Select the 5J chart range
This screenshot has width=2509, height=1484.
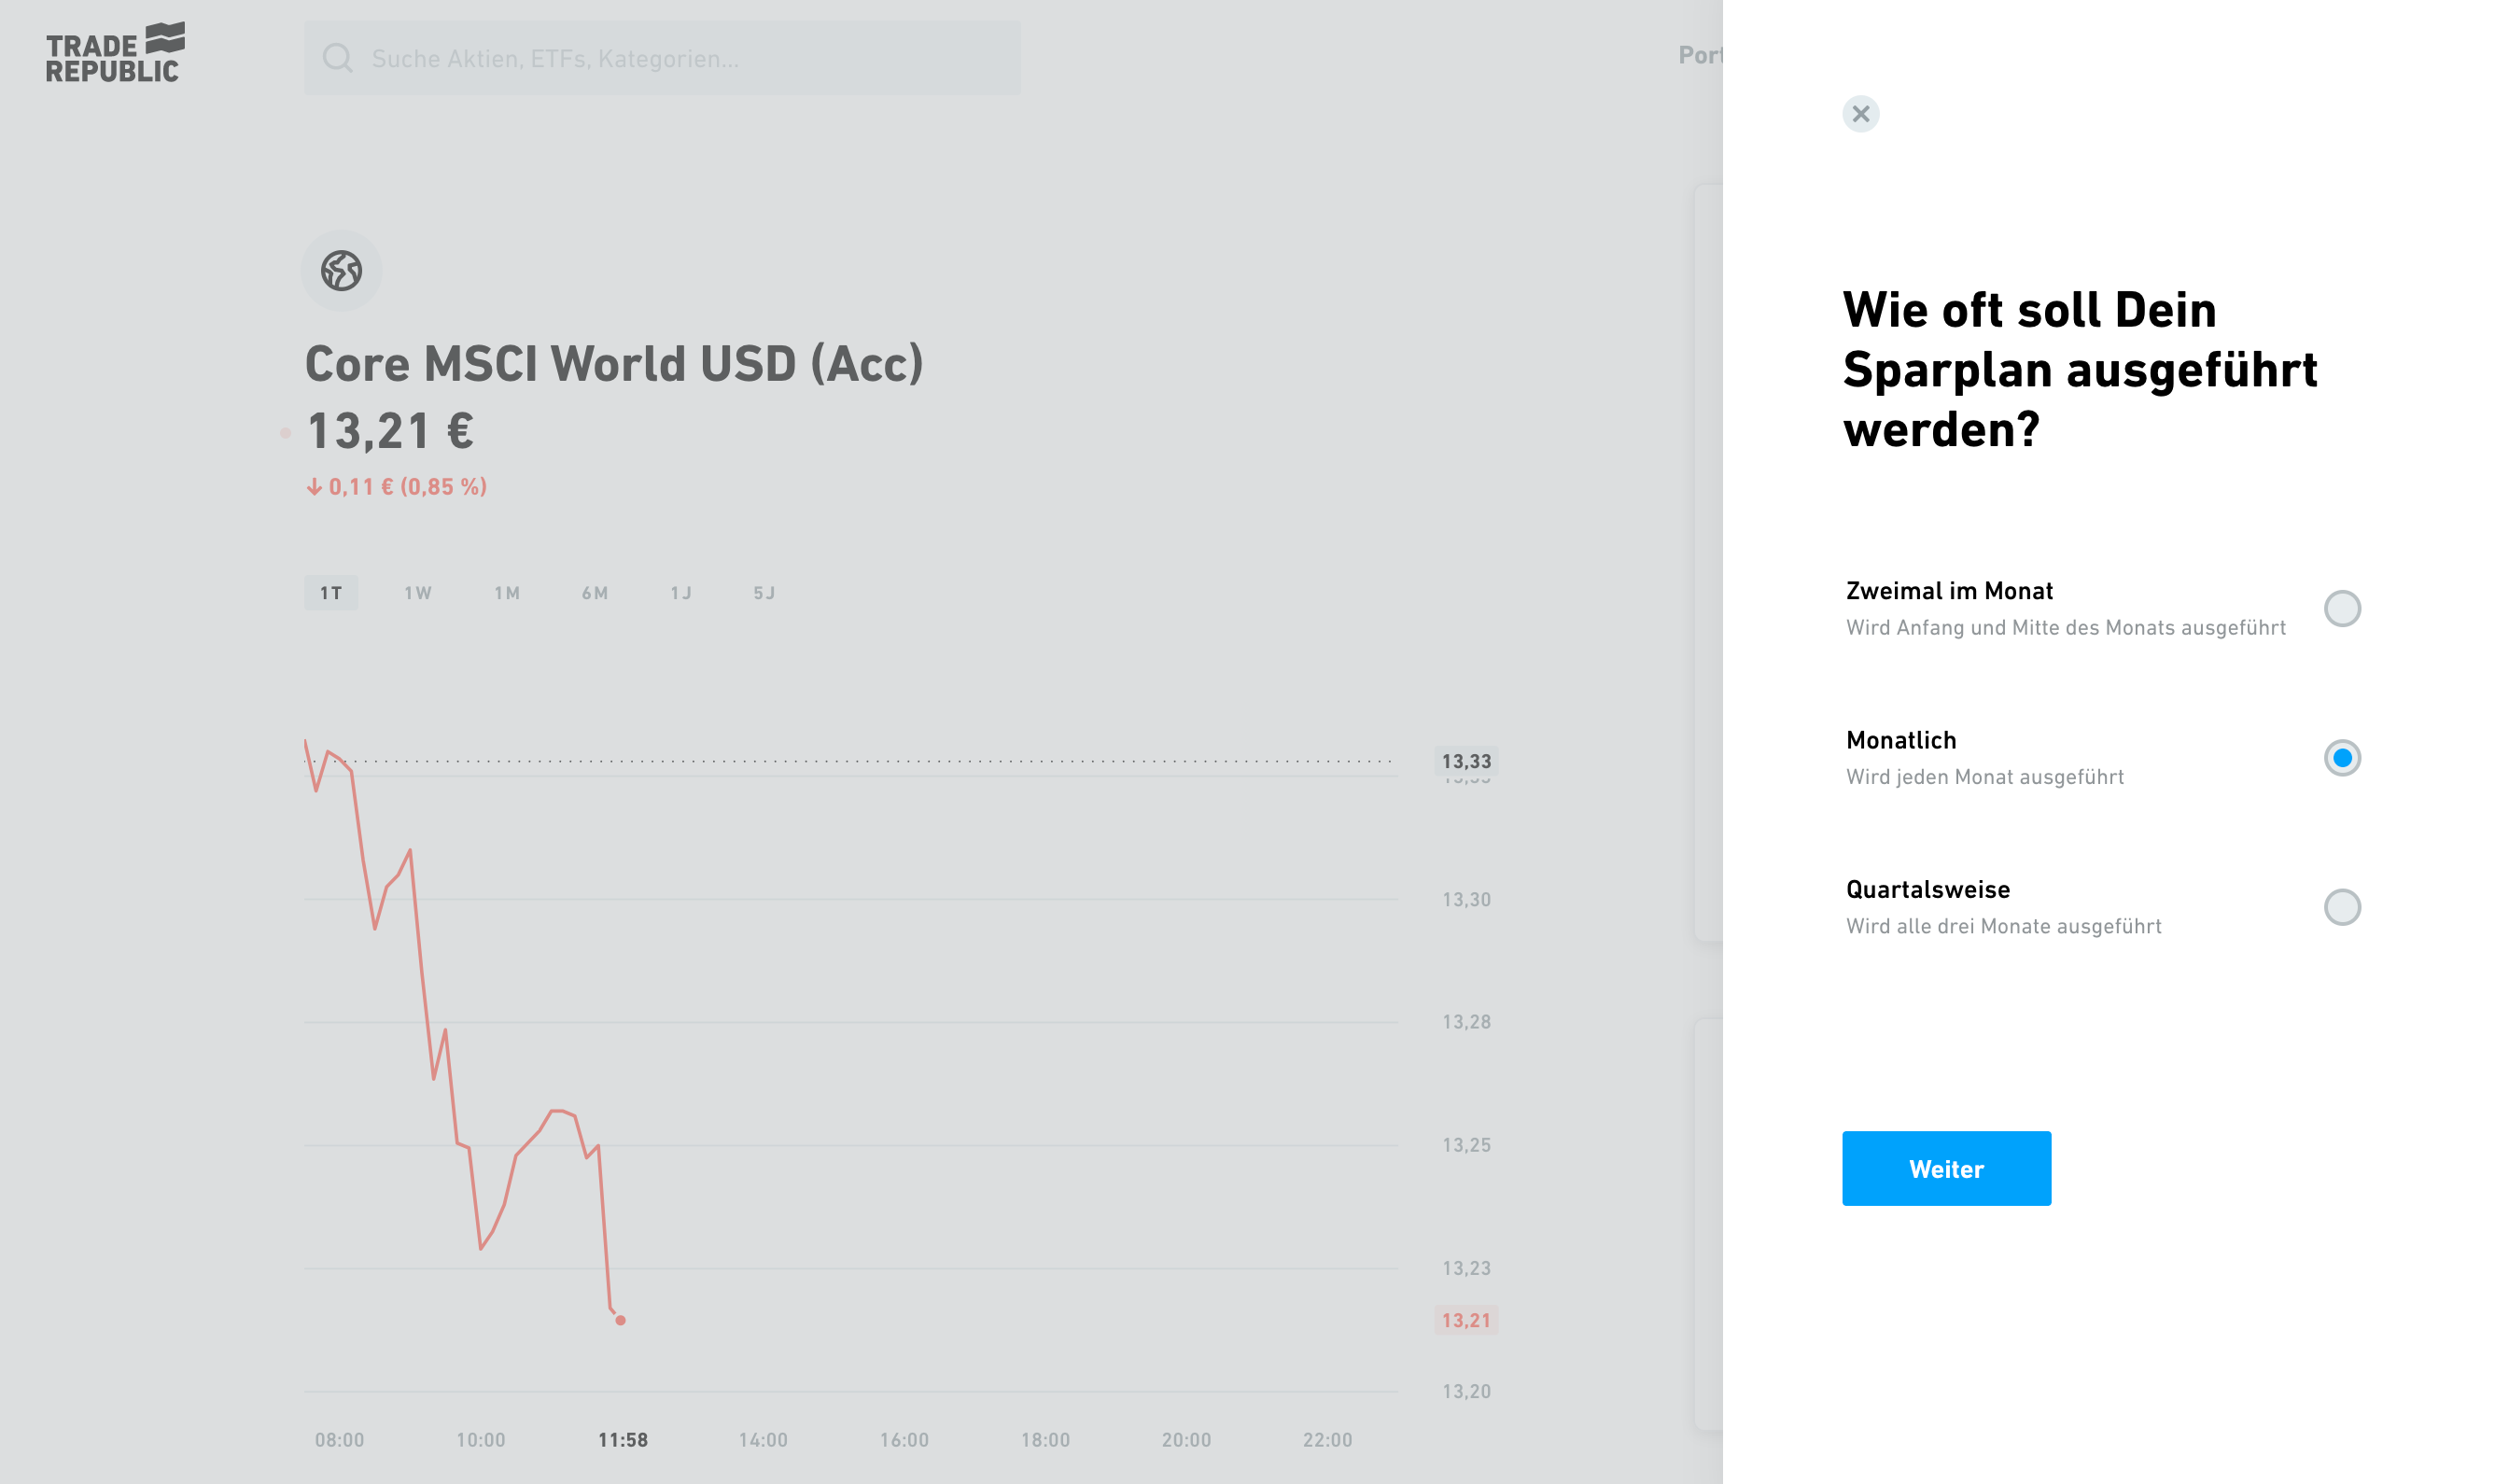764,593
